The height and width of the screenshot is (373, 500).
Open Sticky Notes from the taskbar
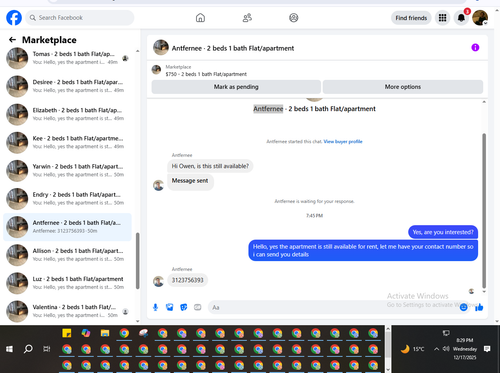click(67, 333)
